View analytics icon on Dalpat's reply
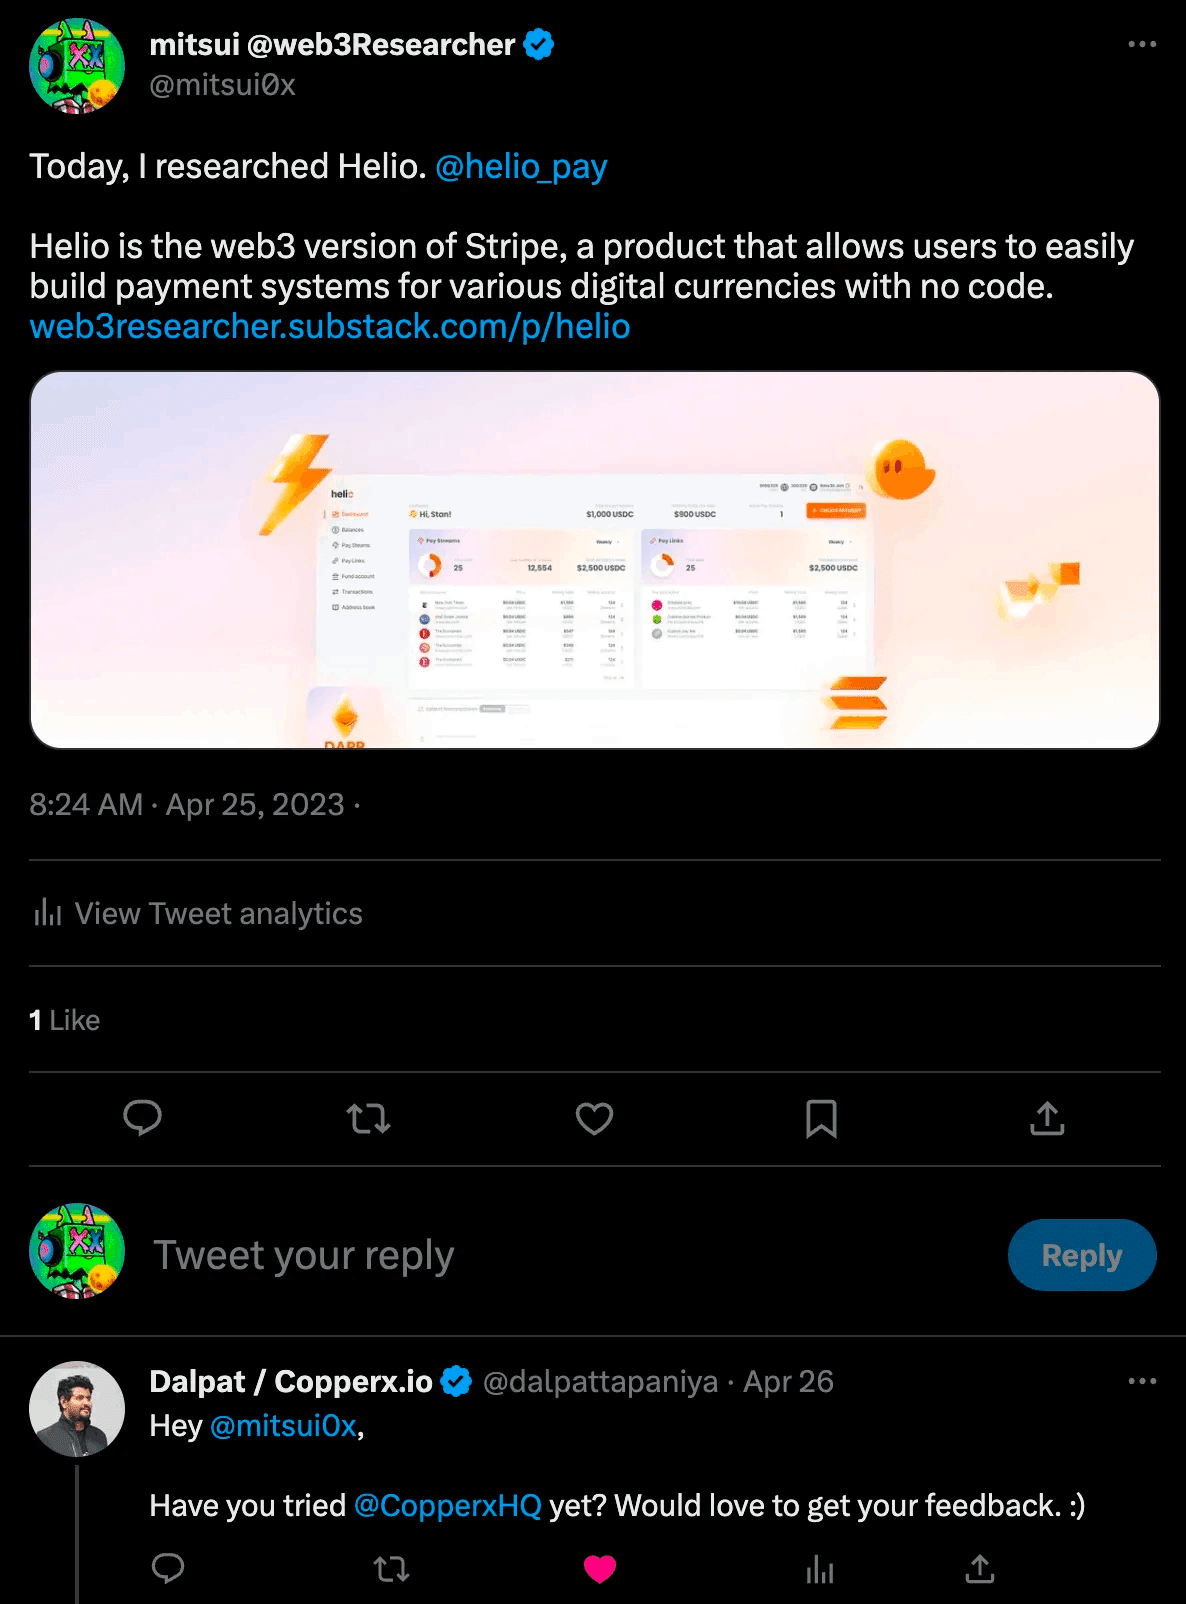 coord(820,1569)
